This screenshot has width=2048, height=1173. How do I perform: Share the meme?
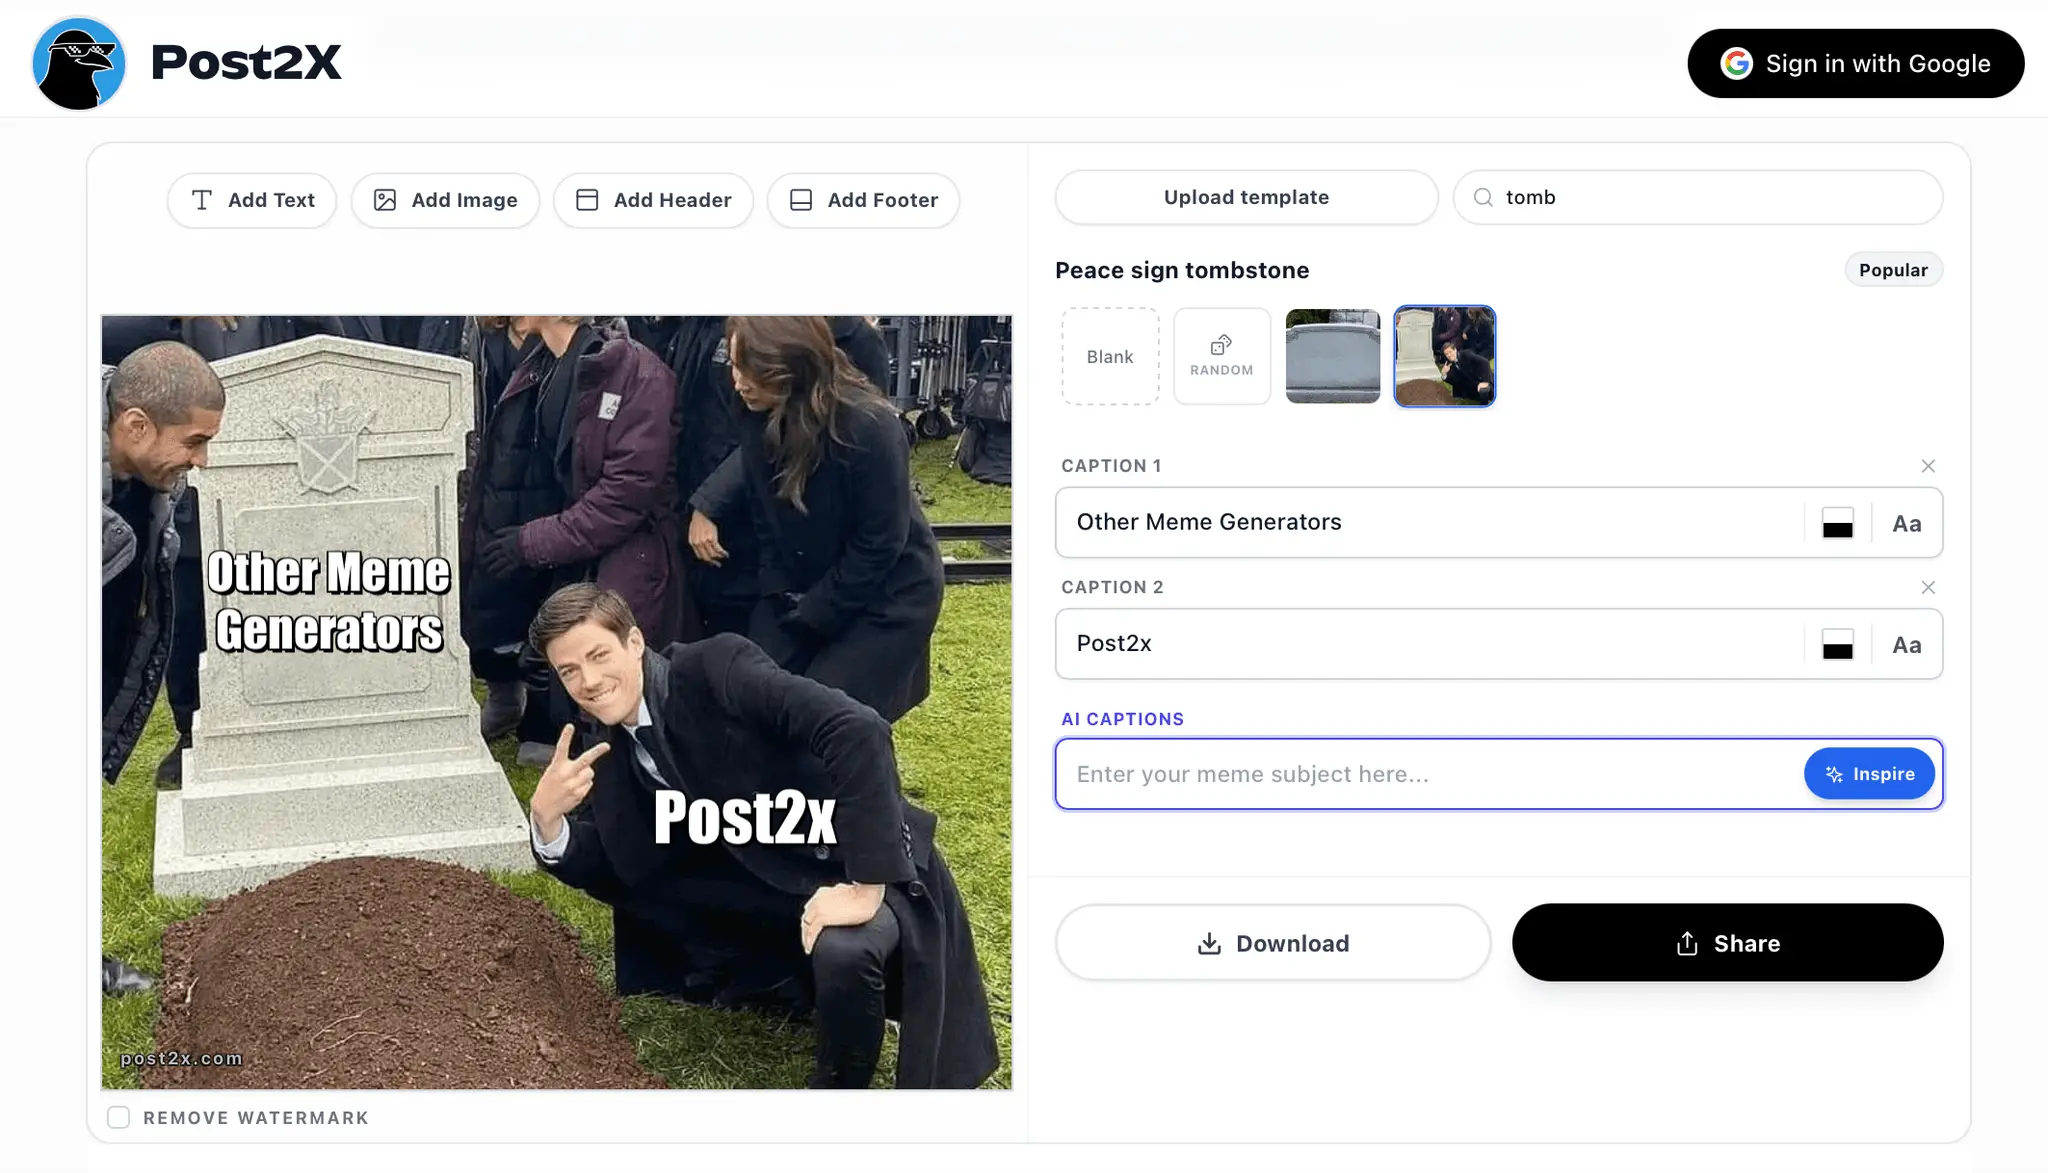pos(1727,943)
